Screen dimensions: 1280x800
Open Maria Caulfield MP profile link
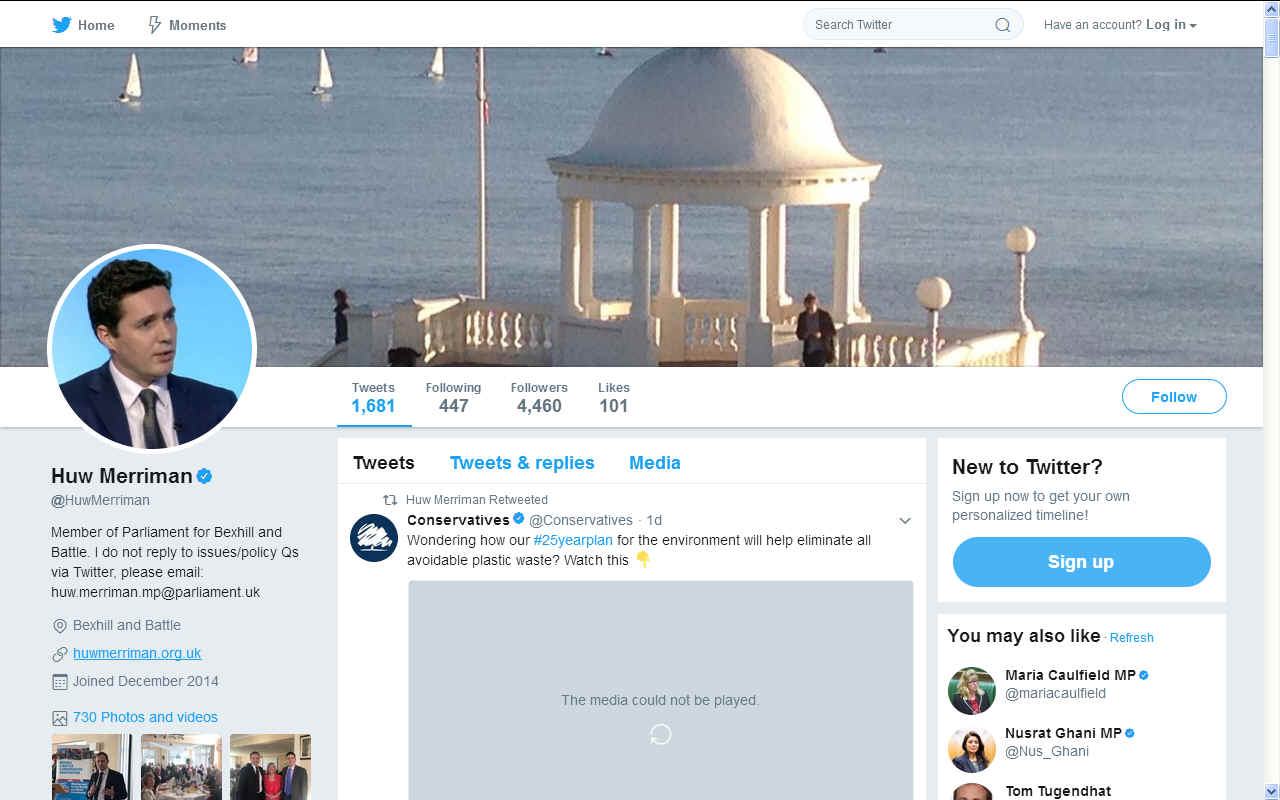1070,675
